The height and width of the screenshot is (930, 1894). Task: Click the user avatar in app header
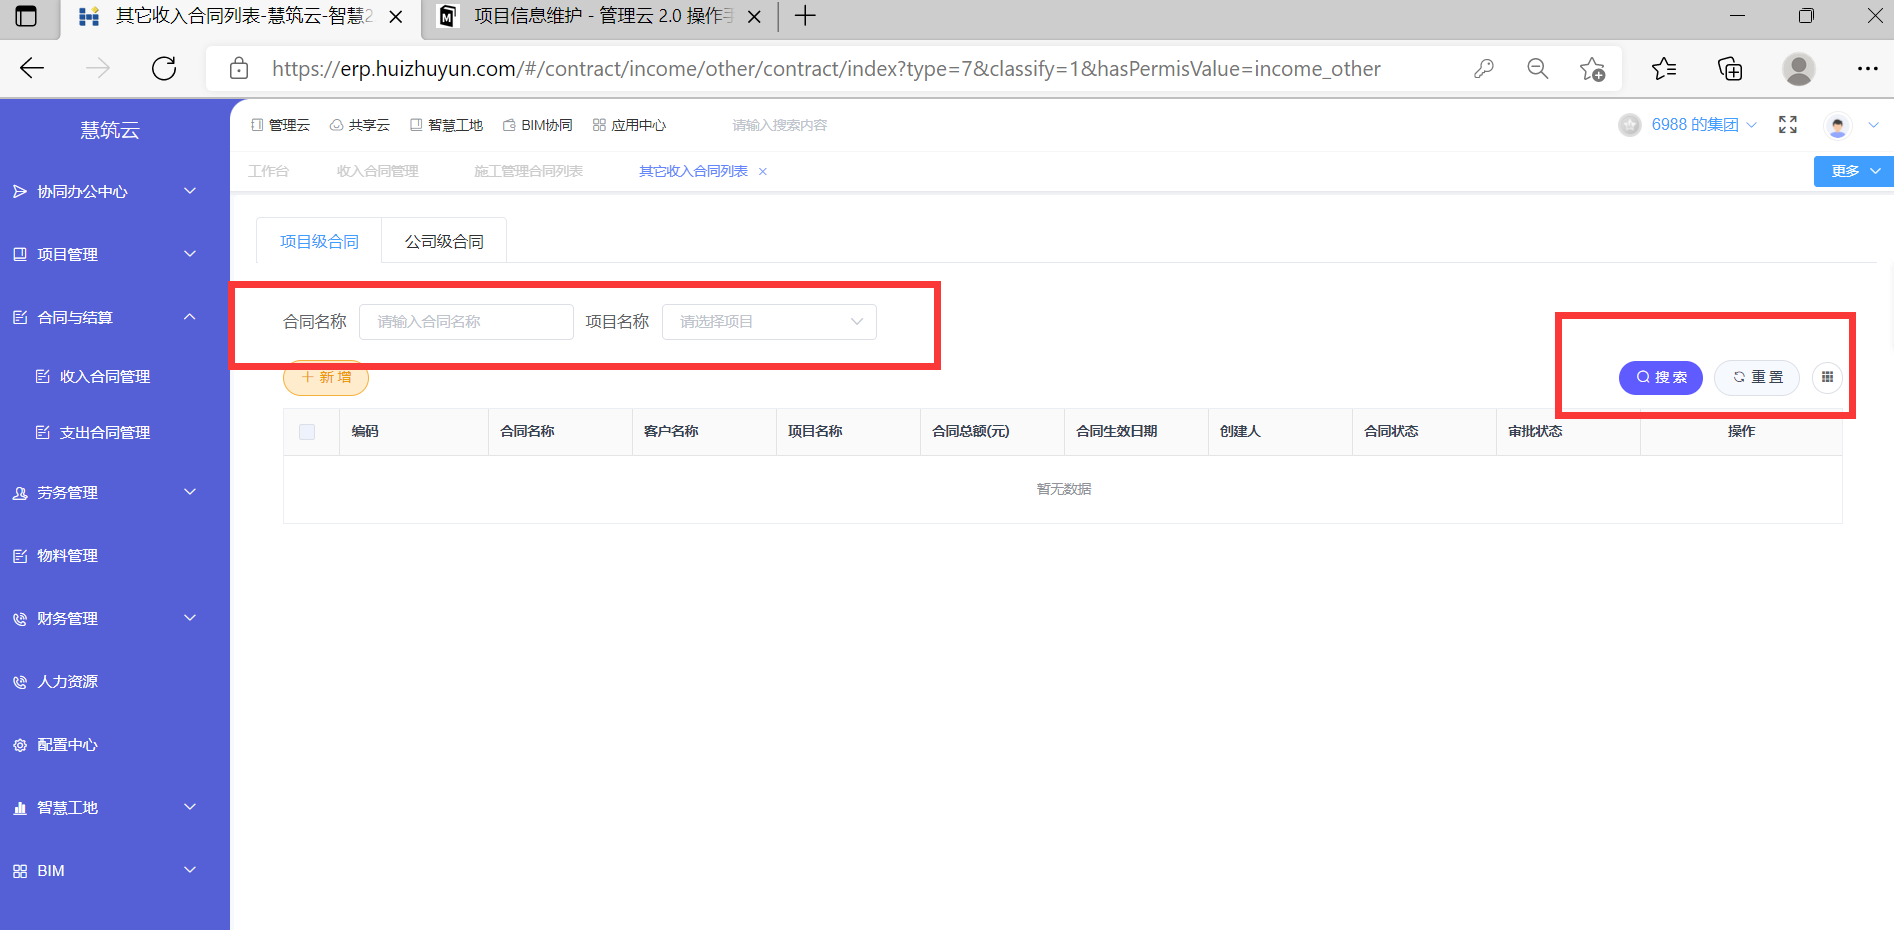point(1838,125)
